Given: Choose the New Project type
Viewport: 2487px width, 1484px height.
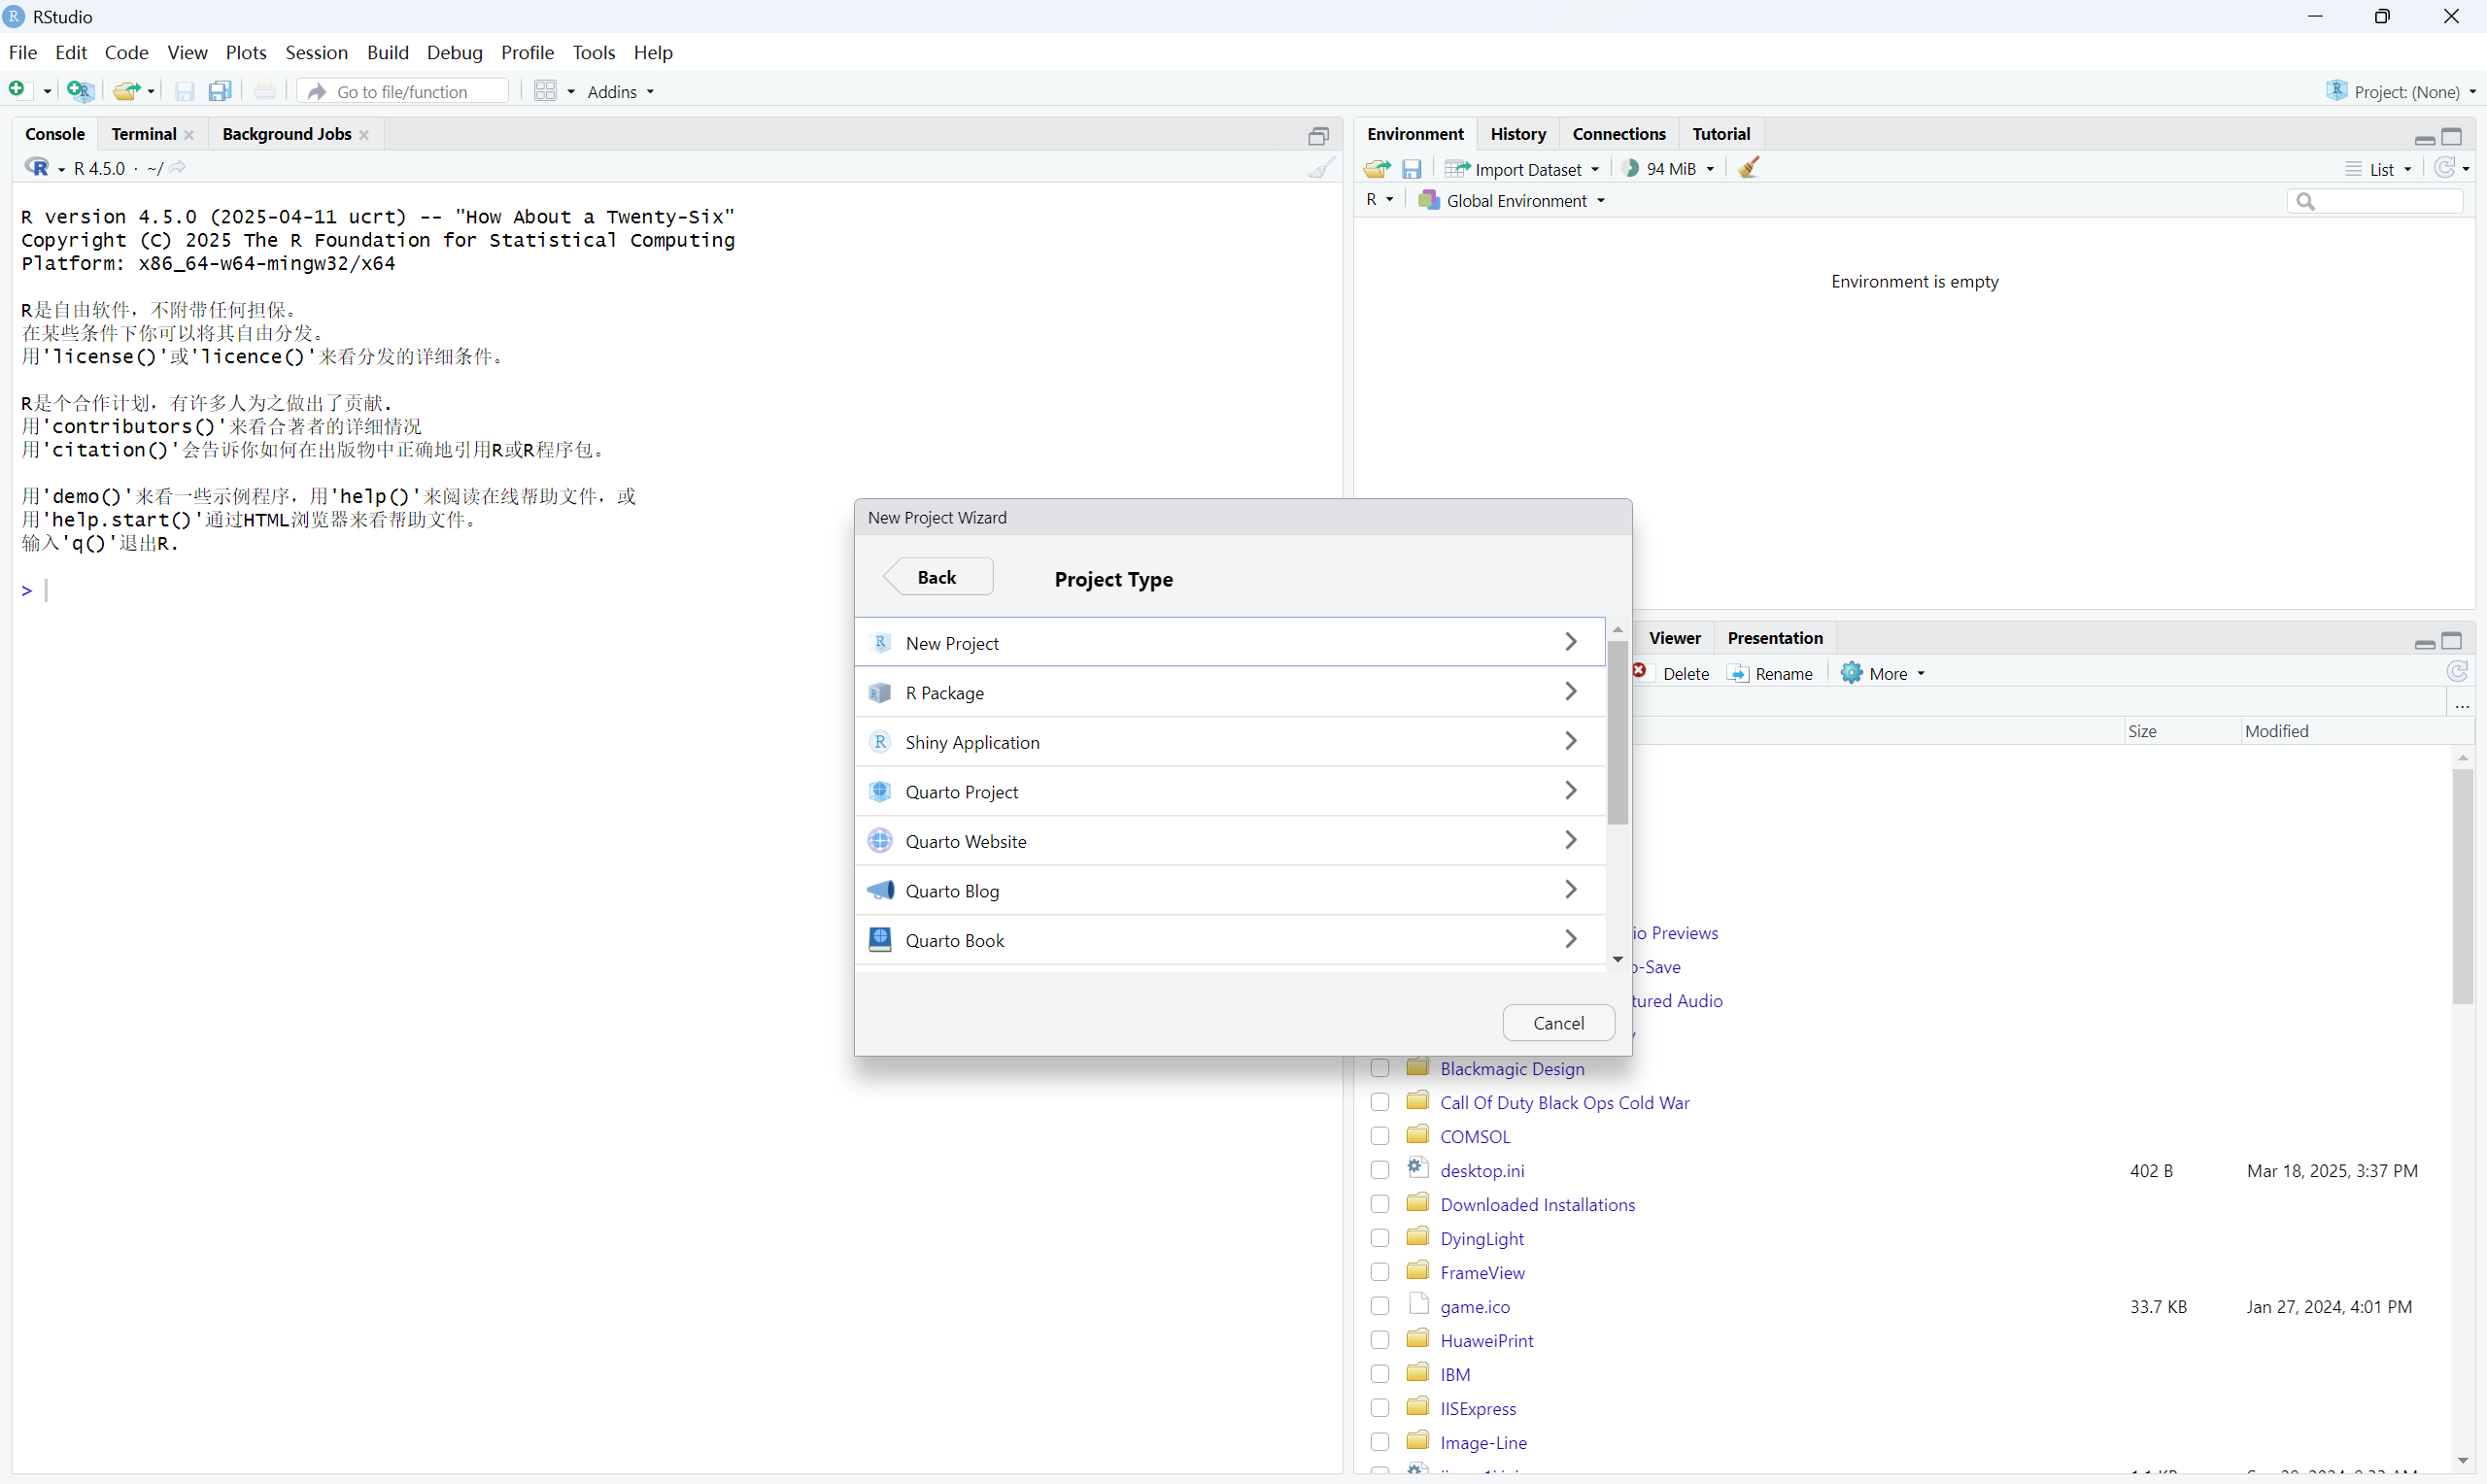Looking at the screenshot, I should [1230, 642].
